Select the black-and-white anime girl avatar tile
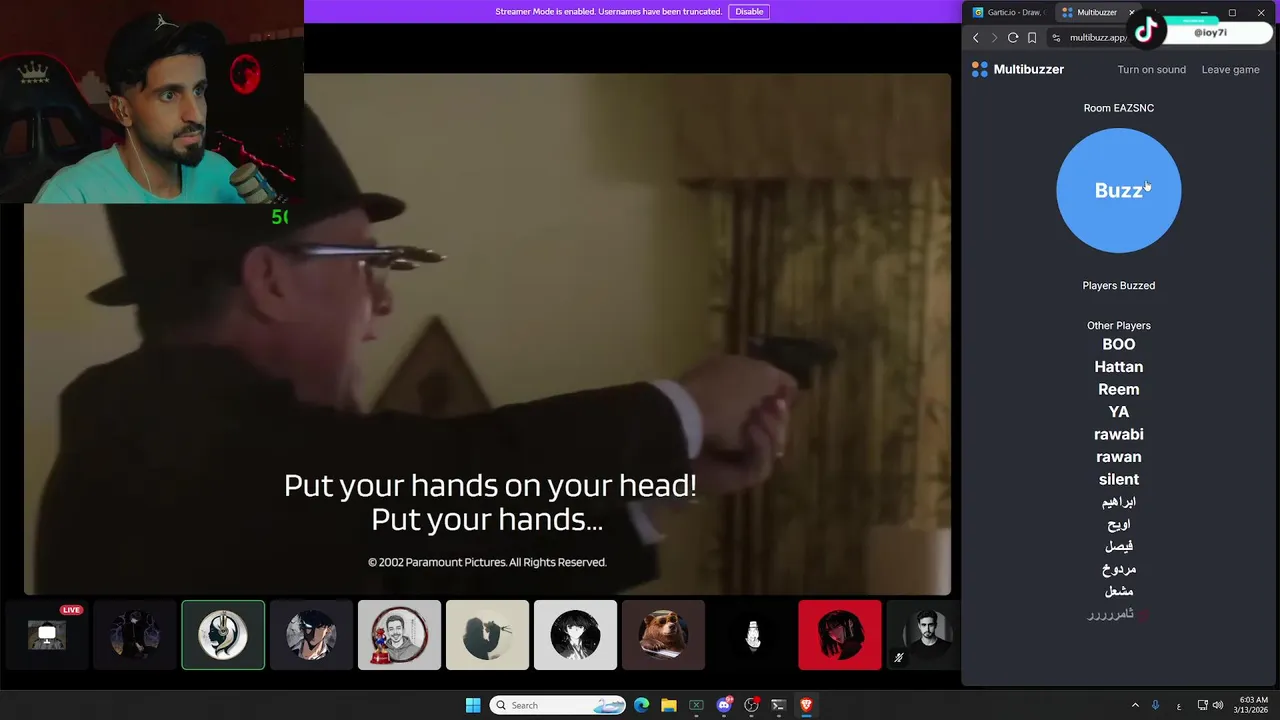The width and height of the screenshot is (1280, 720). point(575,634)
